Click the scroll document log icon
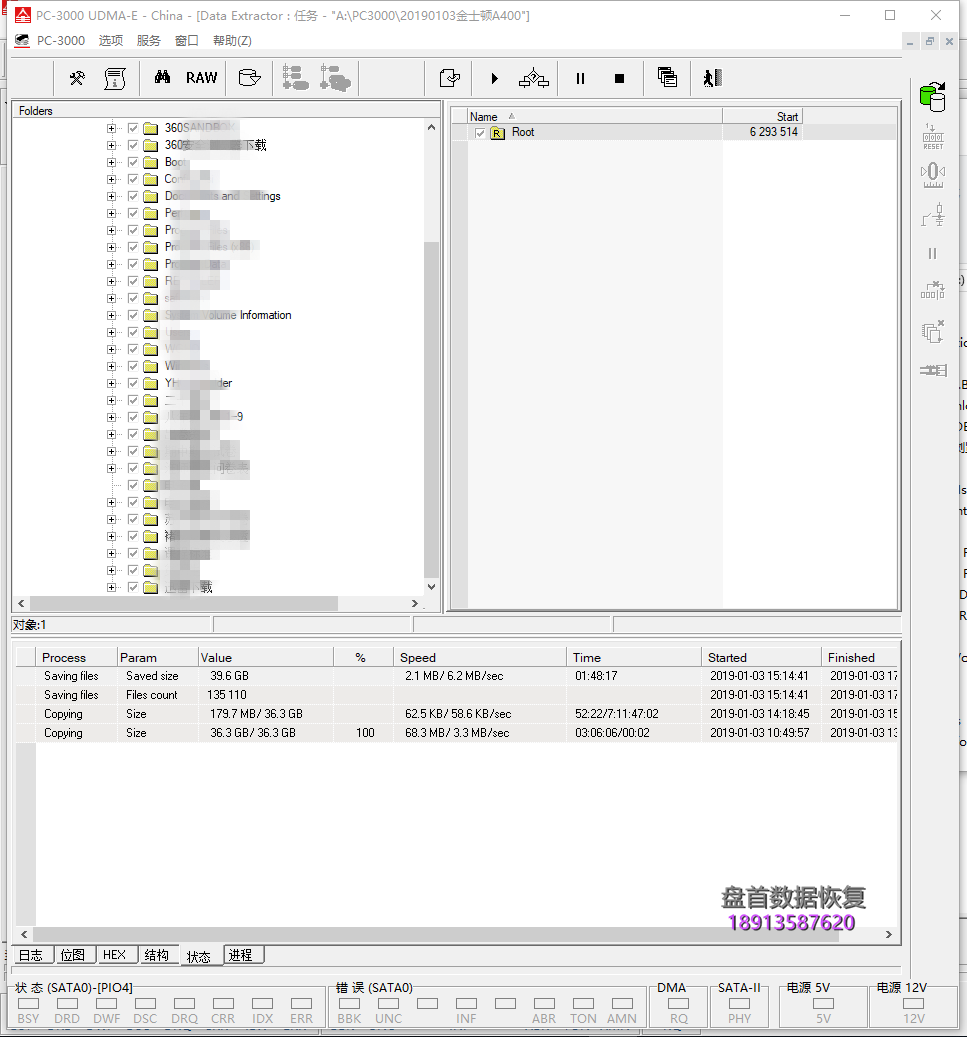 point(115,78)
